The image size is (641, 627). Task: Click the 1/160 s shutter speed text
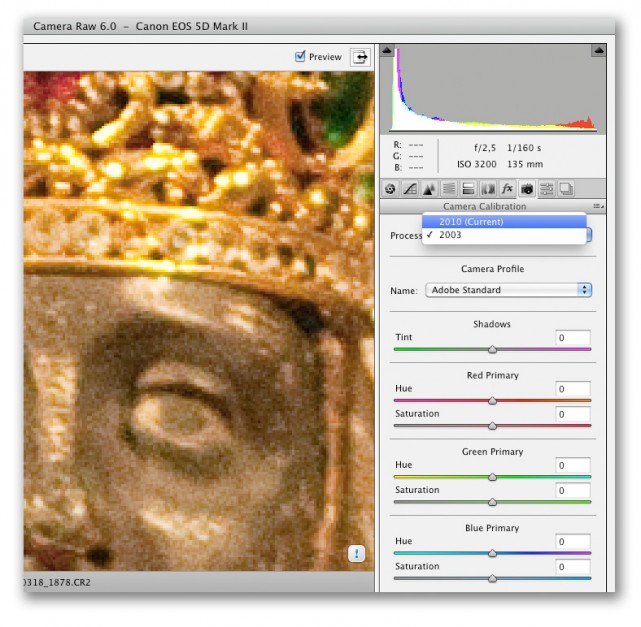pos(524,148)
